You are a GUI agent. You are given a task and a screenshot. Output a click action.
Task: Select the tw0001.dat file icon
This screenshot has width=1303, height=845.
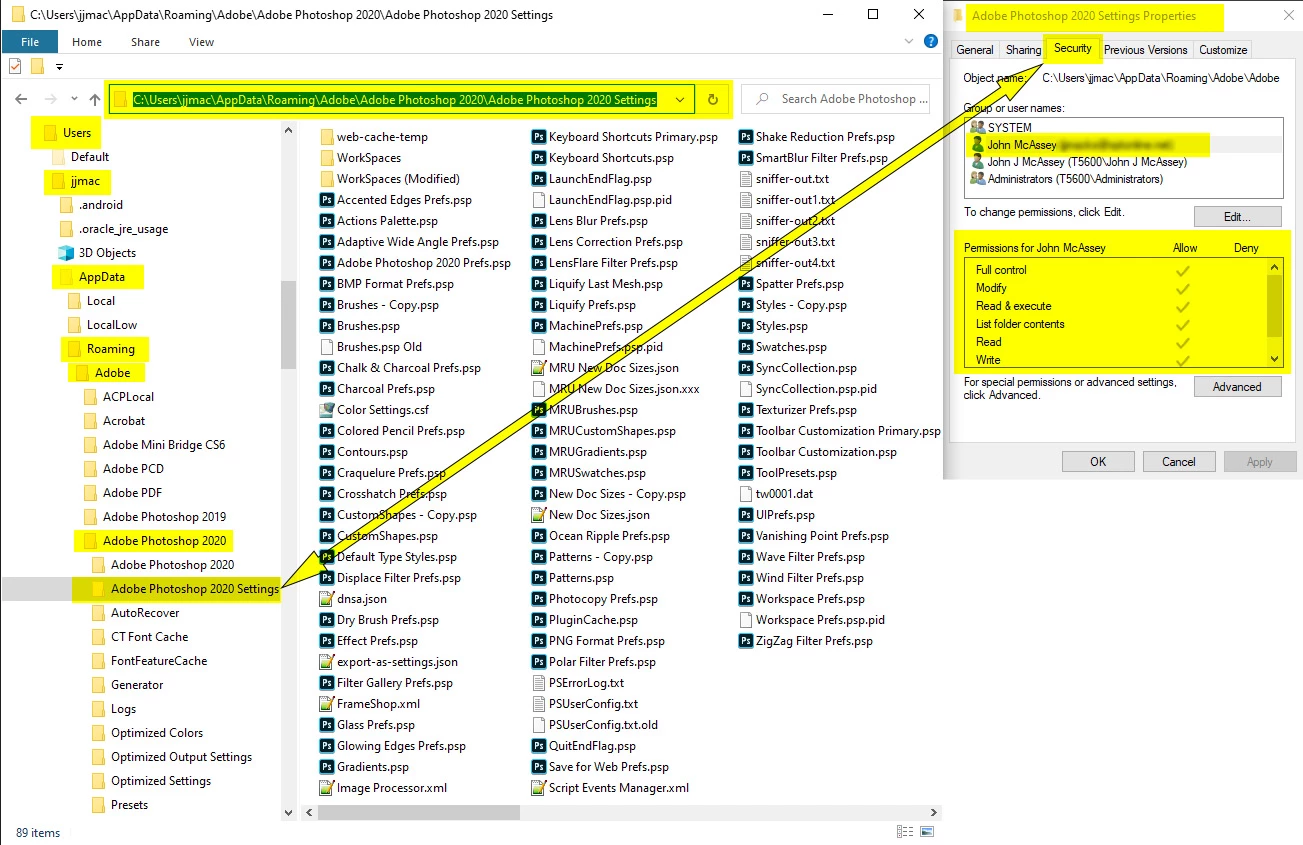coord(746,494)
